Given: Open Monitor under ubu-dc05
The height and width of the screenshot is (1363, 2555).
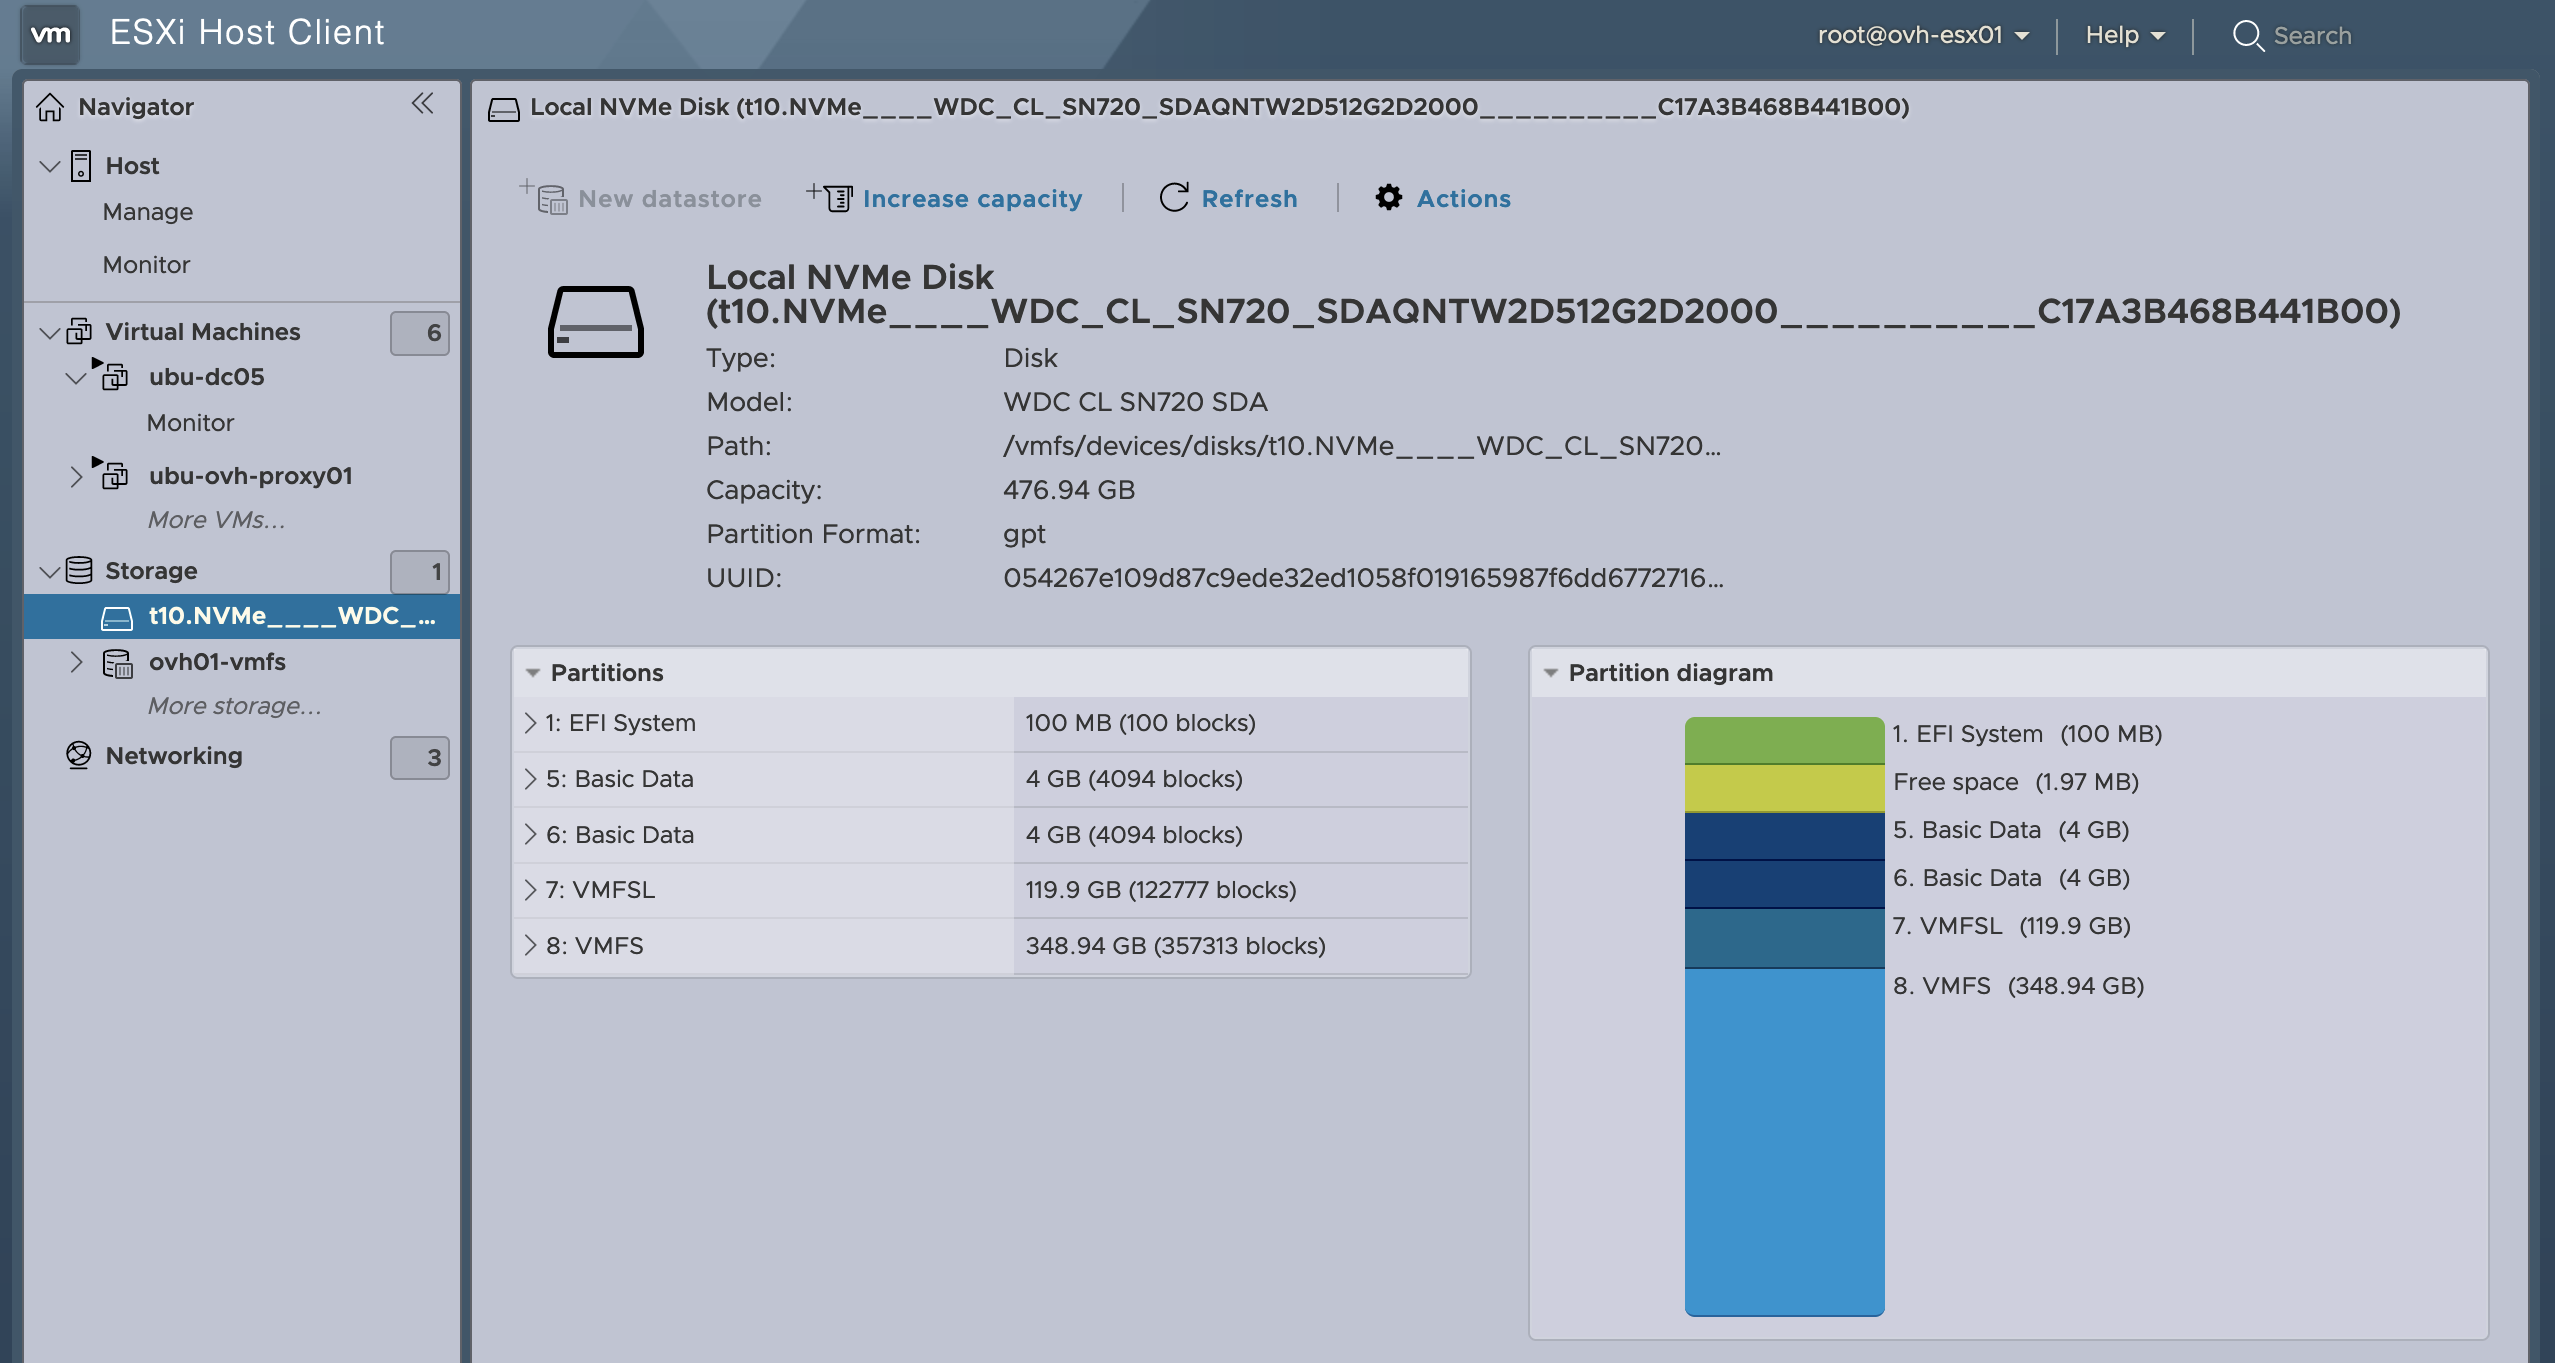Looking at the screenshot, I should coord(190,423).
